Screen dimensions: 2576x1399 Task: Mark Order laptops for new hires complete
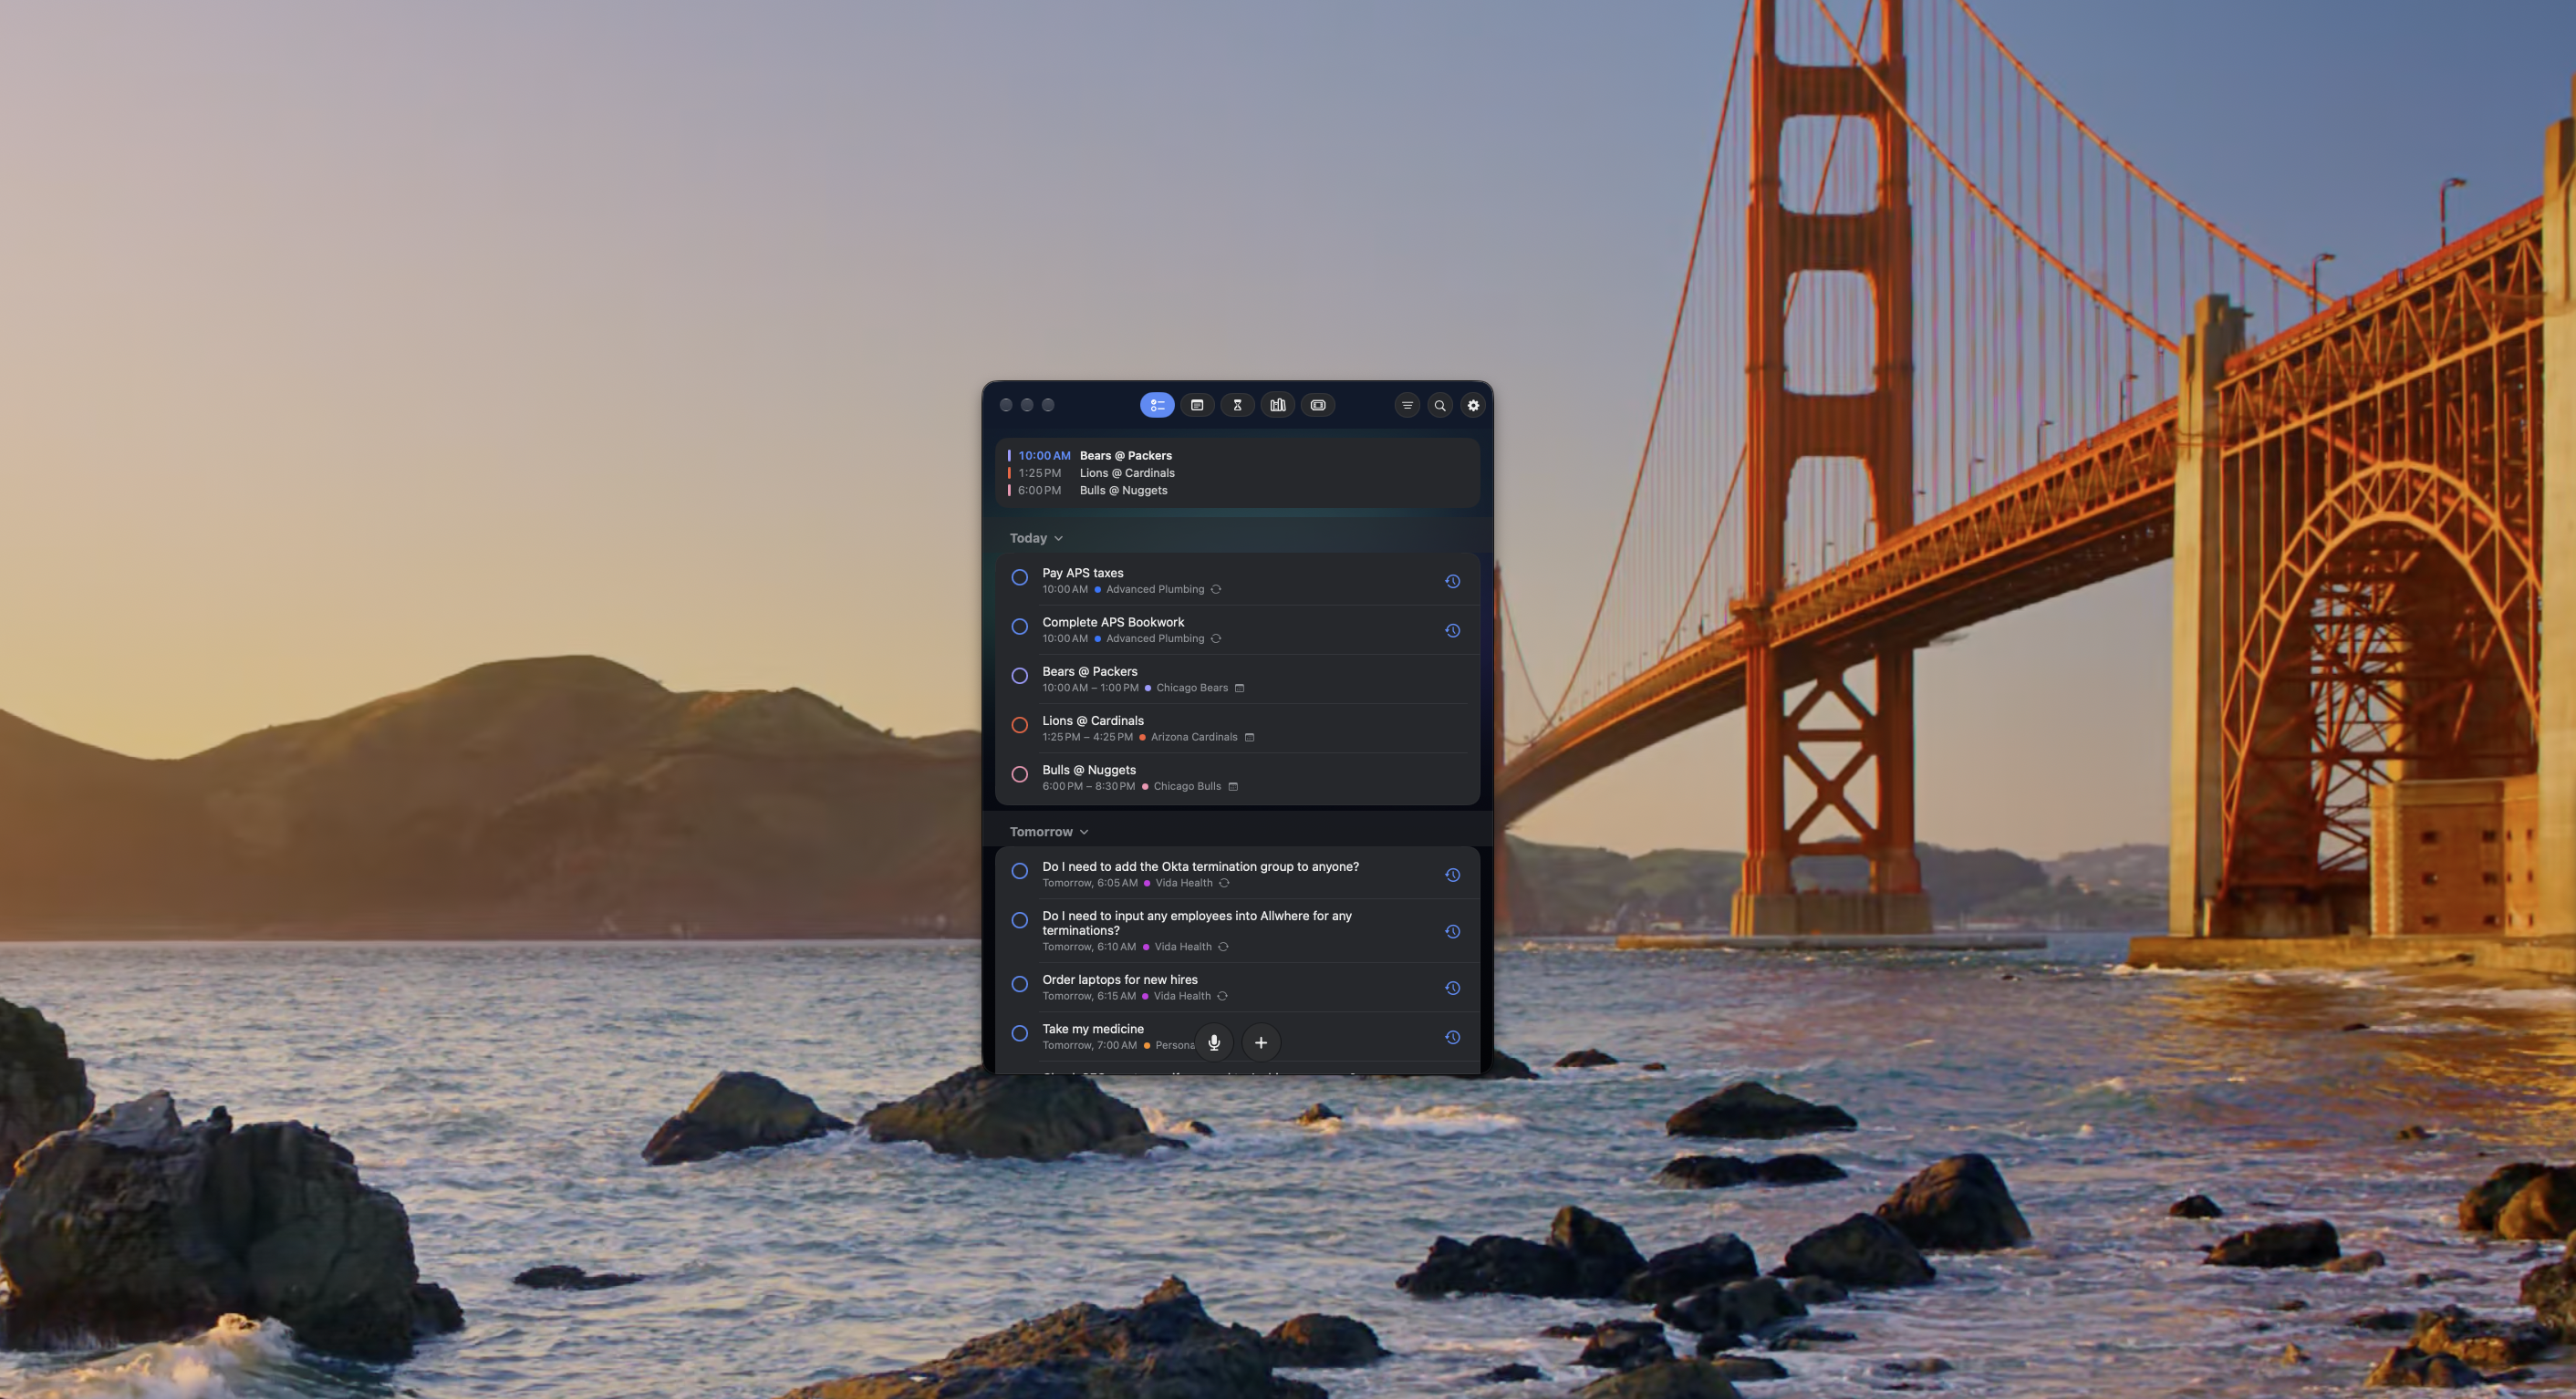tap(1019, 984)
